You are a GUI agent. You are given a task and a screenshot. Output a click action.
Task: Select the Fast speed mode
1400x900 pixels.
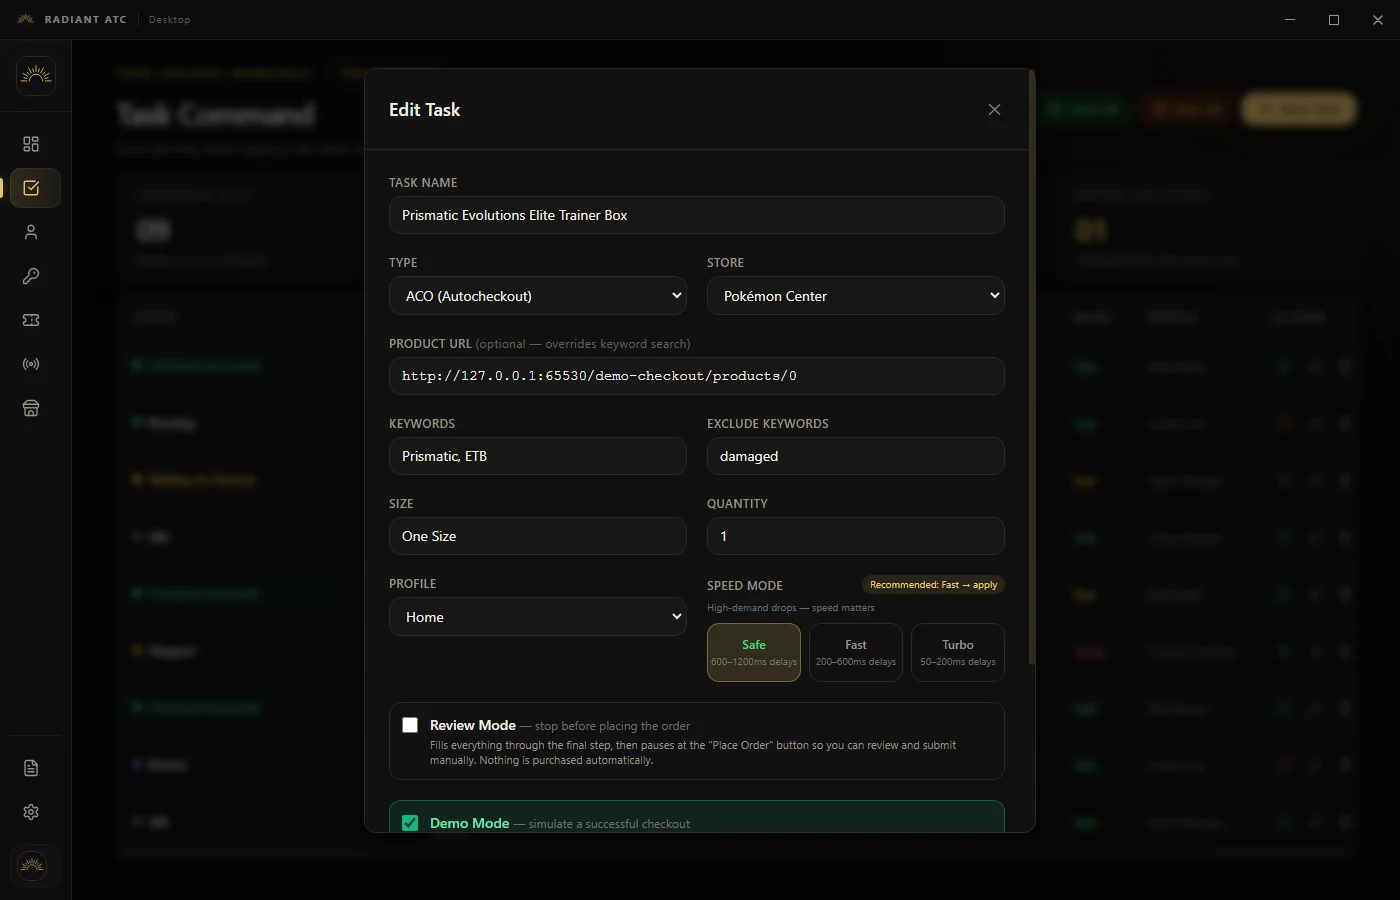(x=856, y=652)
